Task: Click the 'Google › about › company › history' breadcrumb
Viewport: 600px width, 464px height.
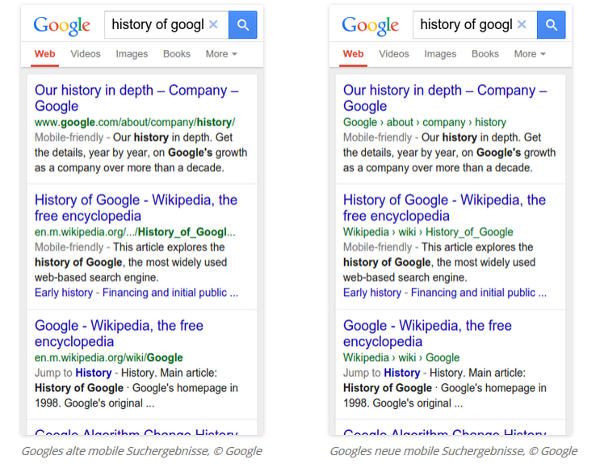Action: [x=424, y=122]
